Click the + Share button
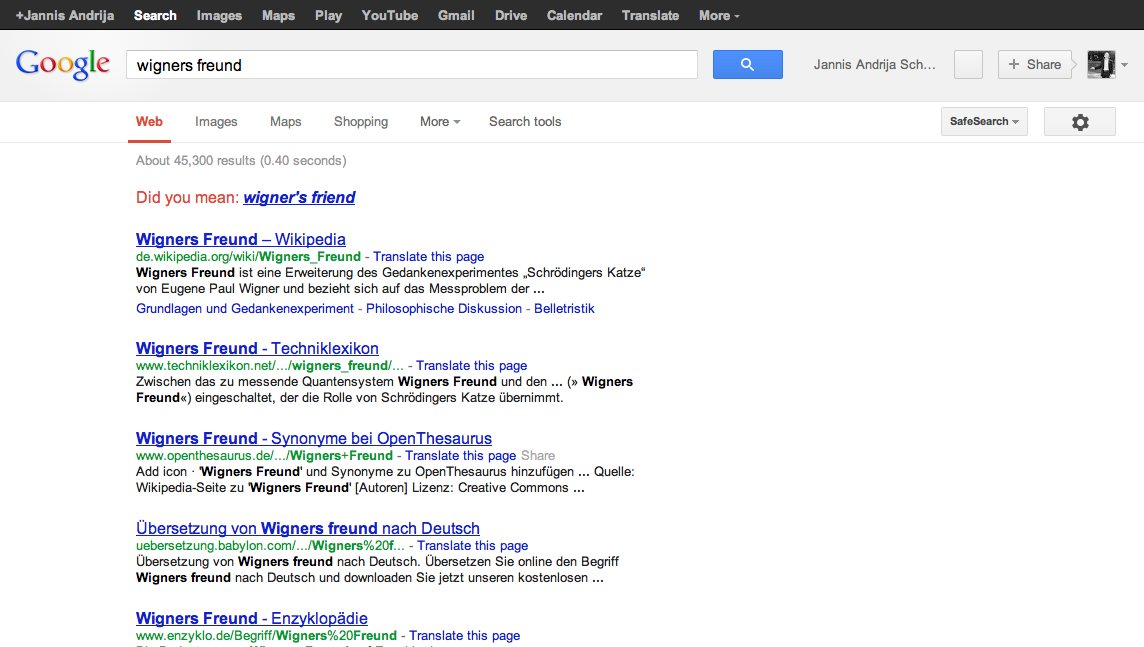 pyautogui.click(x=1035, y=64)
